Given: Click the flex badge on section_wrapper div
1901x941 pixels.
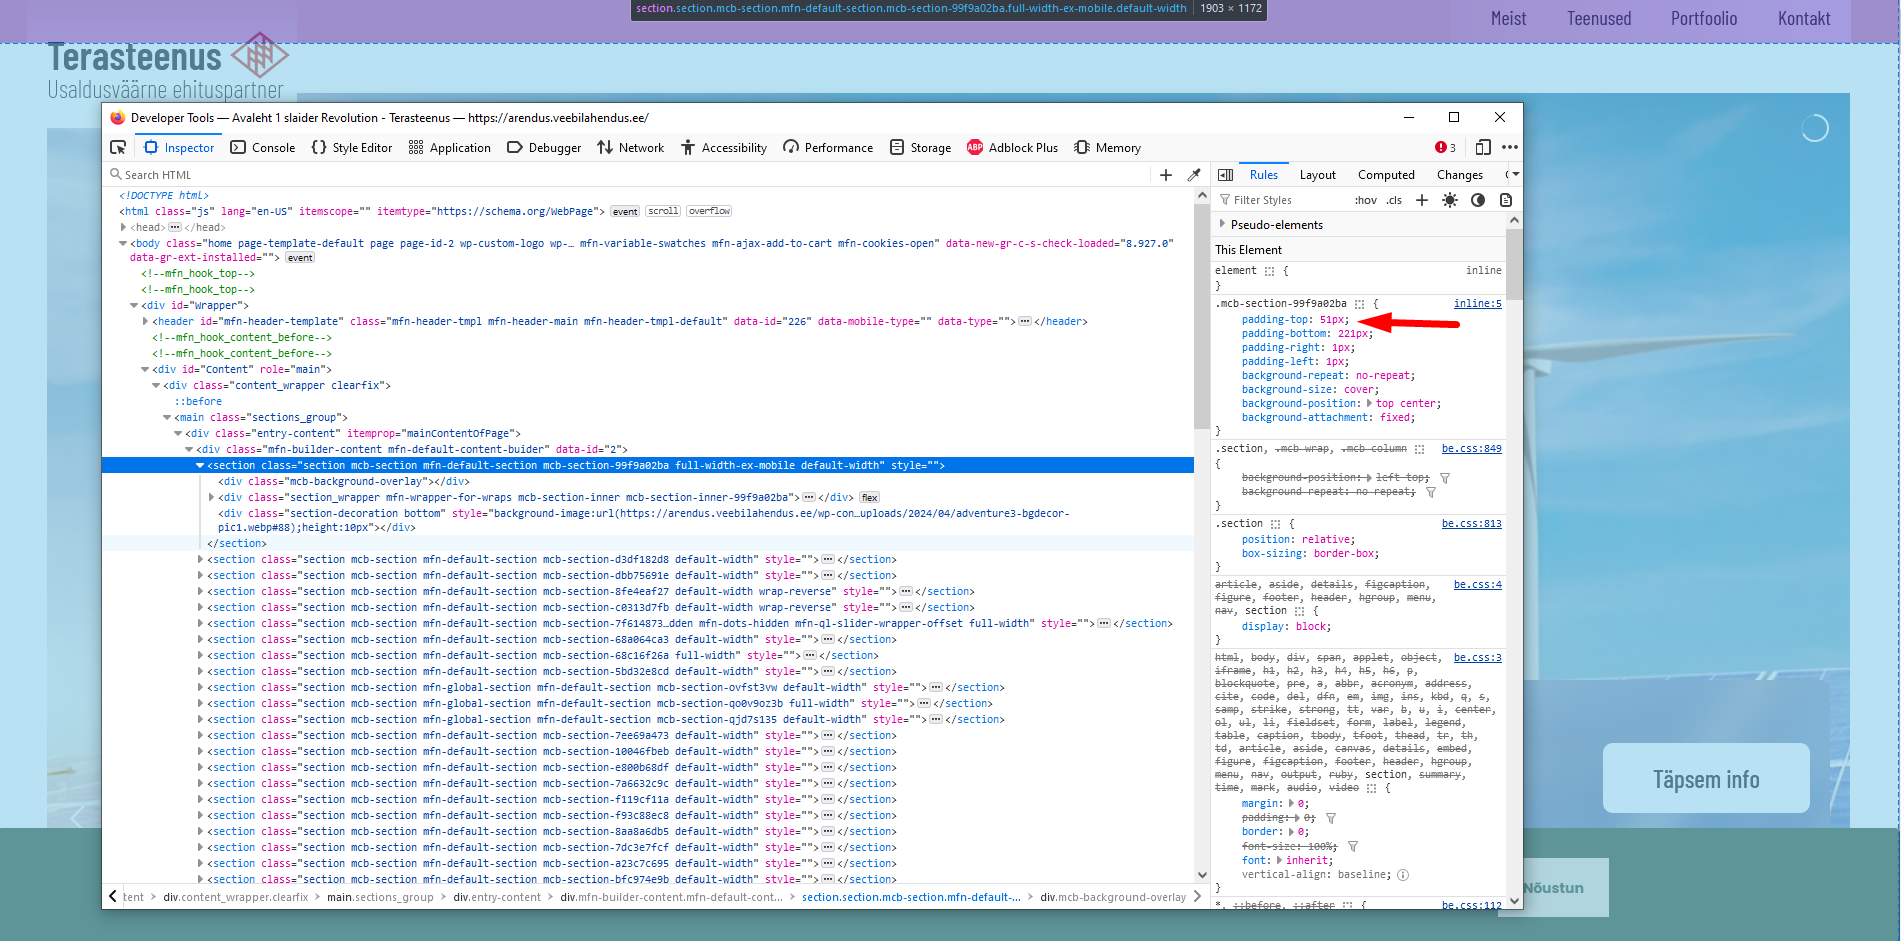Looking at the screenshot, I should click(869, 497).
